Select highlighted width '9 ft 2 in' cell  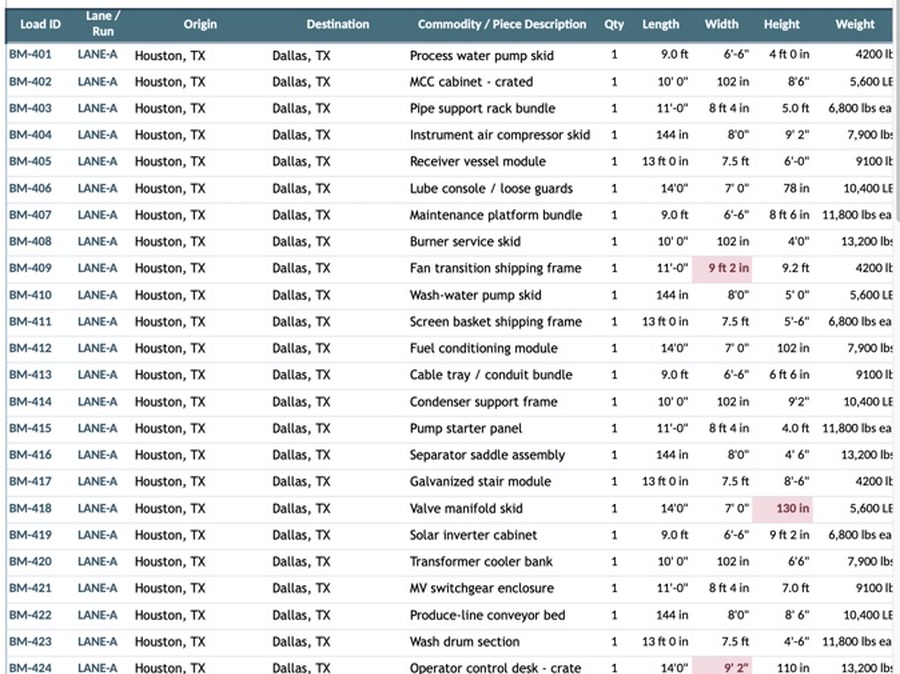pyautogui.click(x=722, y=268)
